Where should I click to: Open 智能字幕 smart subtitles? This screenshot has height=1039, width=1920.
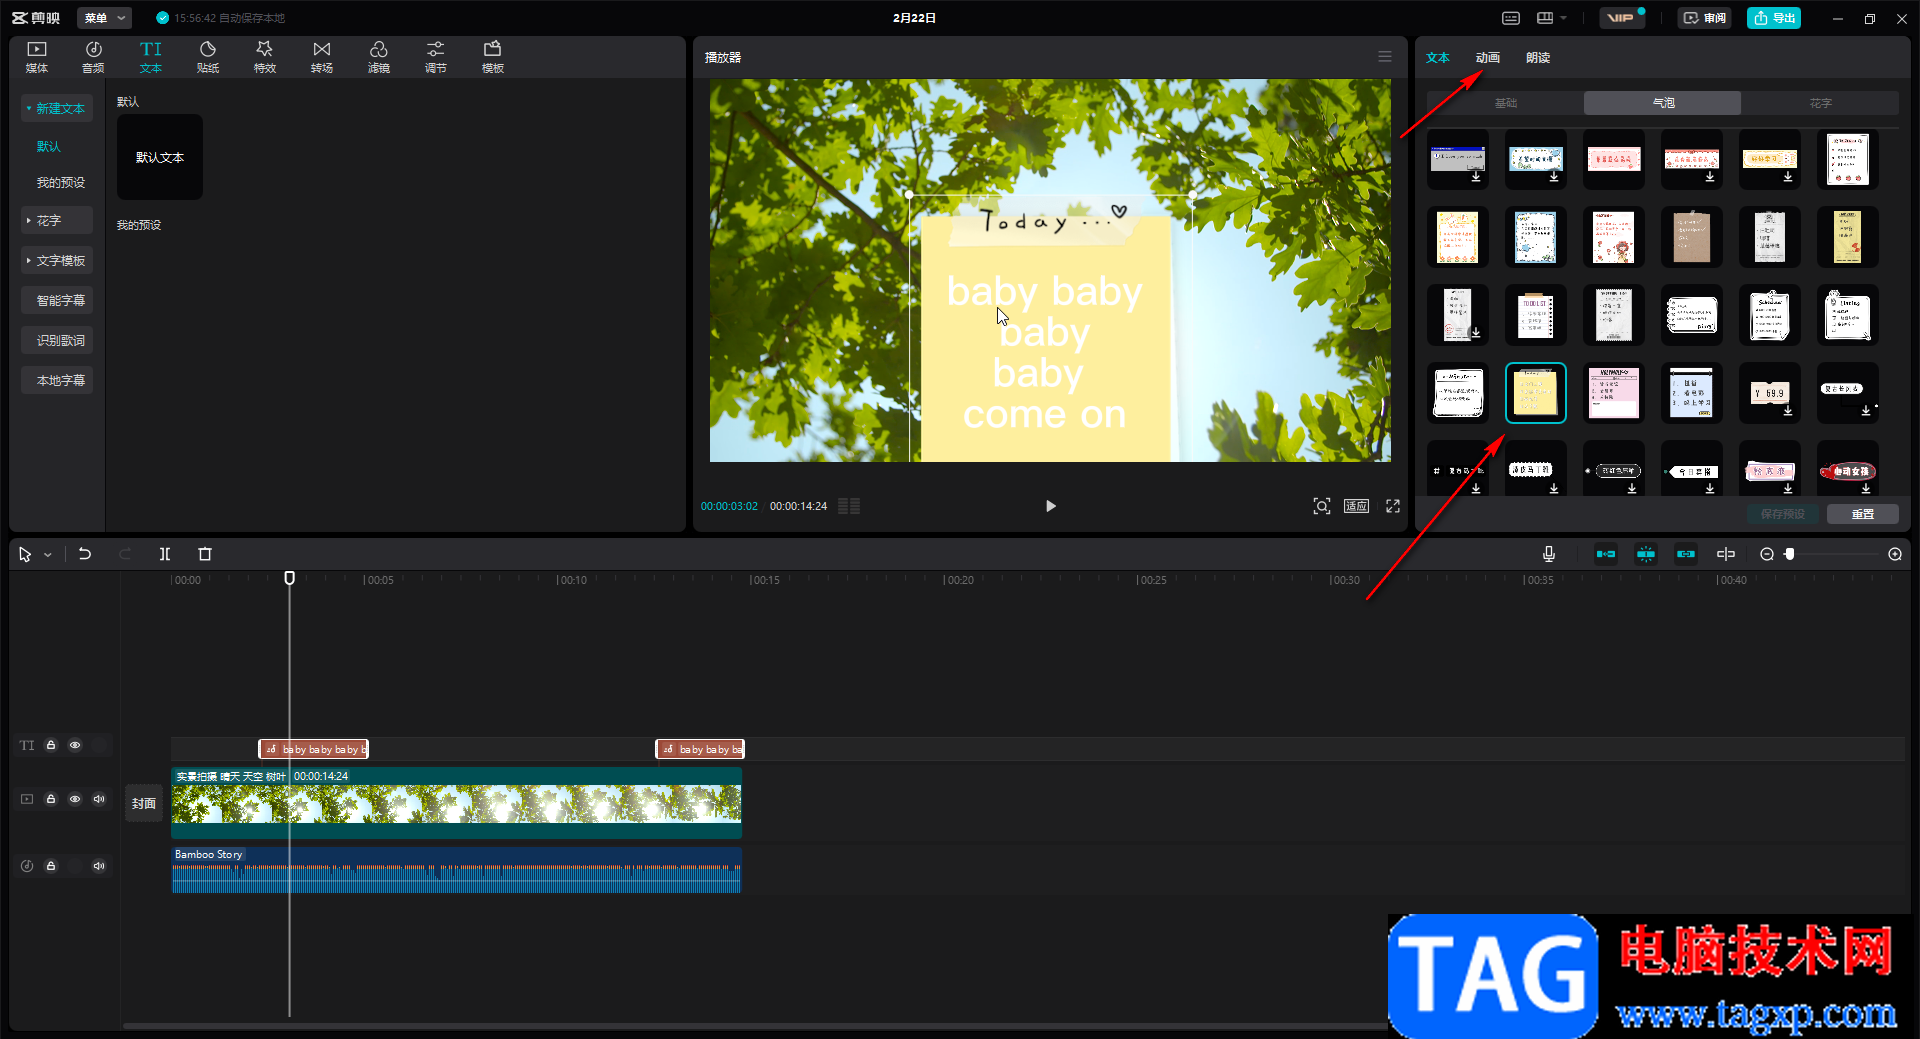click(57, 300)
